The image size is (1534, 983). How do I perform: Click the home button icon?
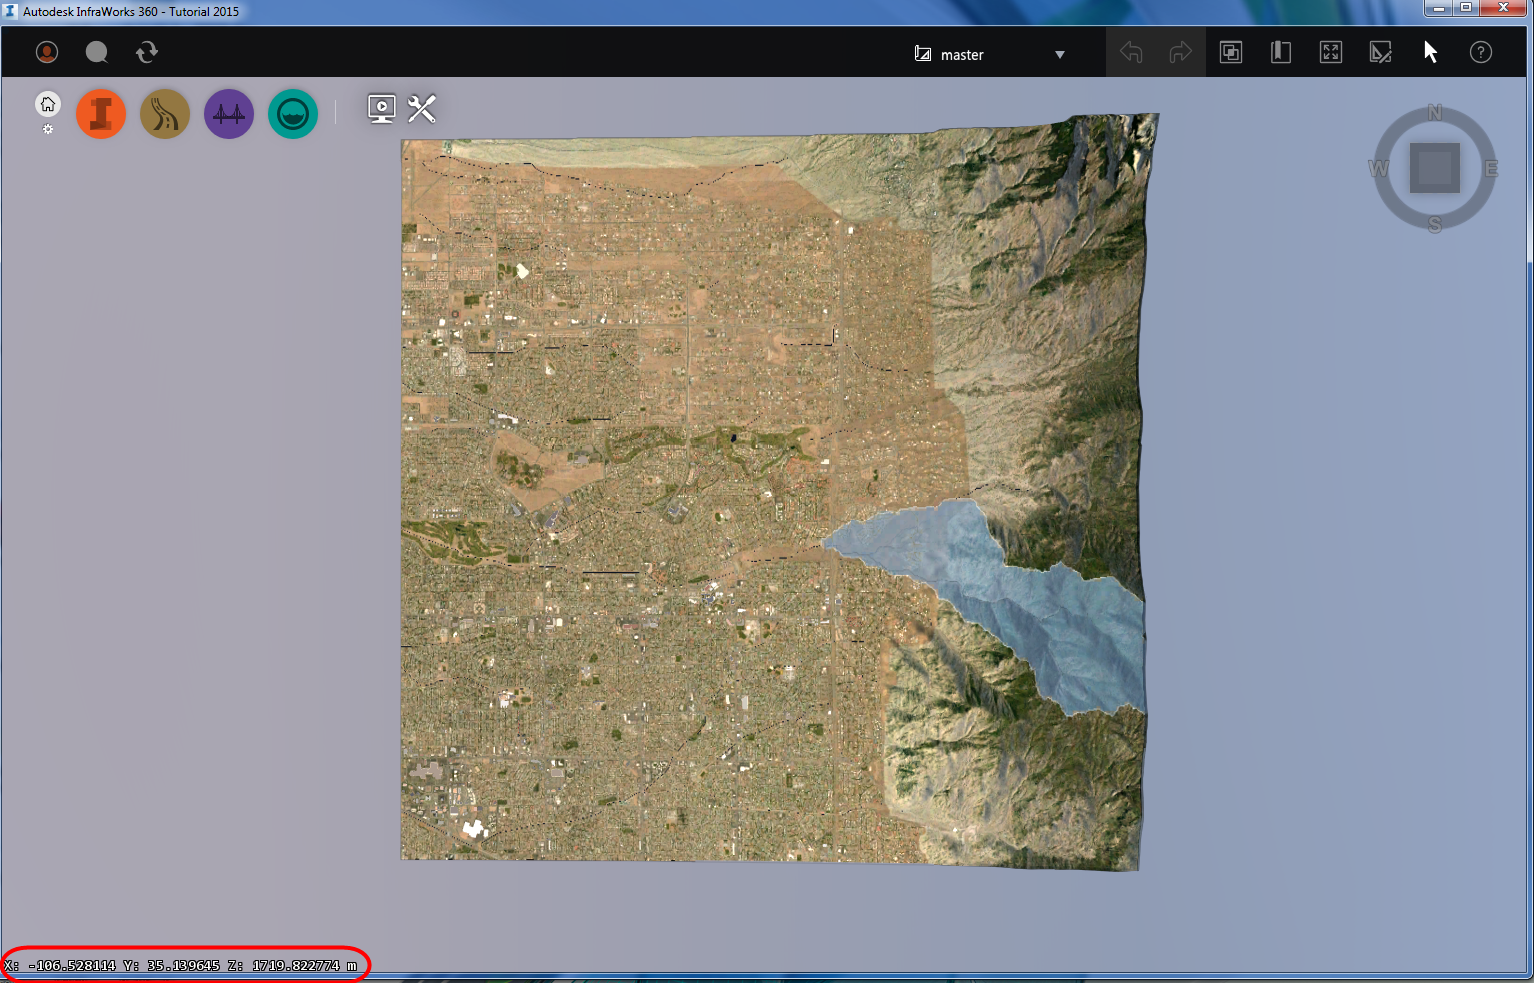click(x=48, y=104)
